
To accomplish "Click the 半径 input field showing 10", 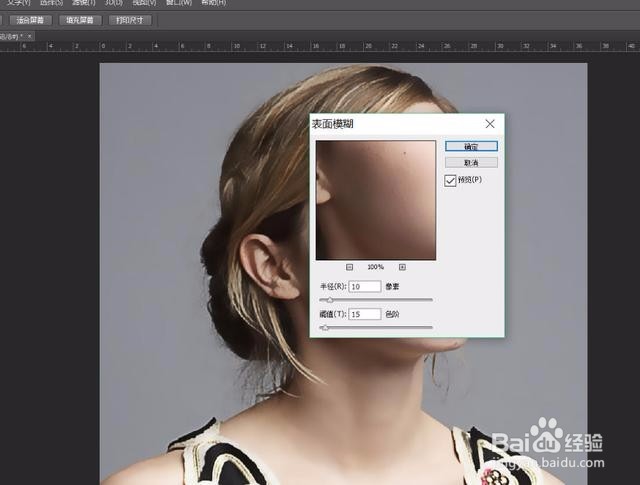I will click(x=364, y=287).
